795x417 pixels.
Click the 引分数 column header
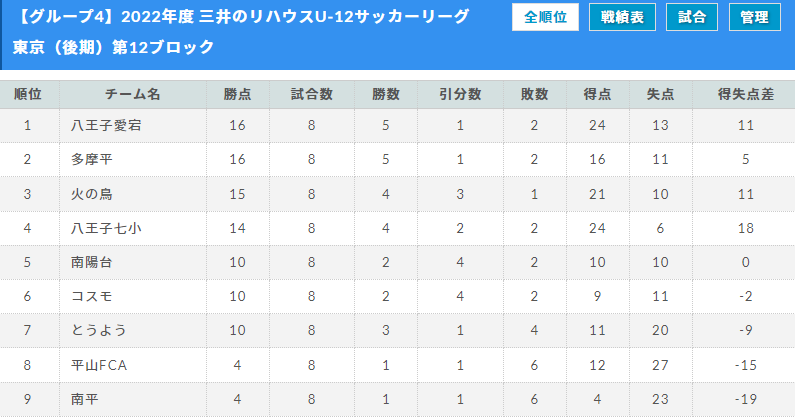click(x=460, y=95)
